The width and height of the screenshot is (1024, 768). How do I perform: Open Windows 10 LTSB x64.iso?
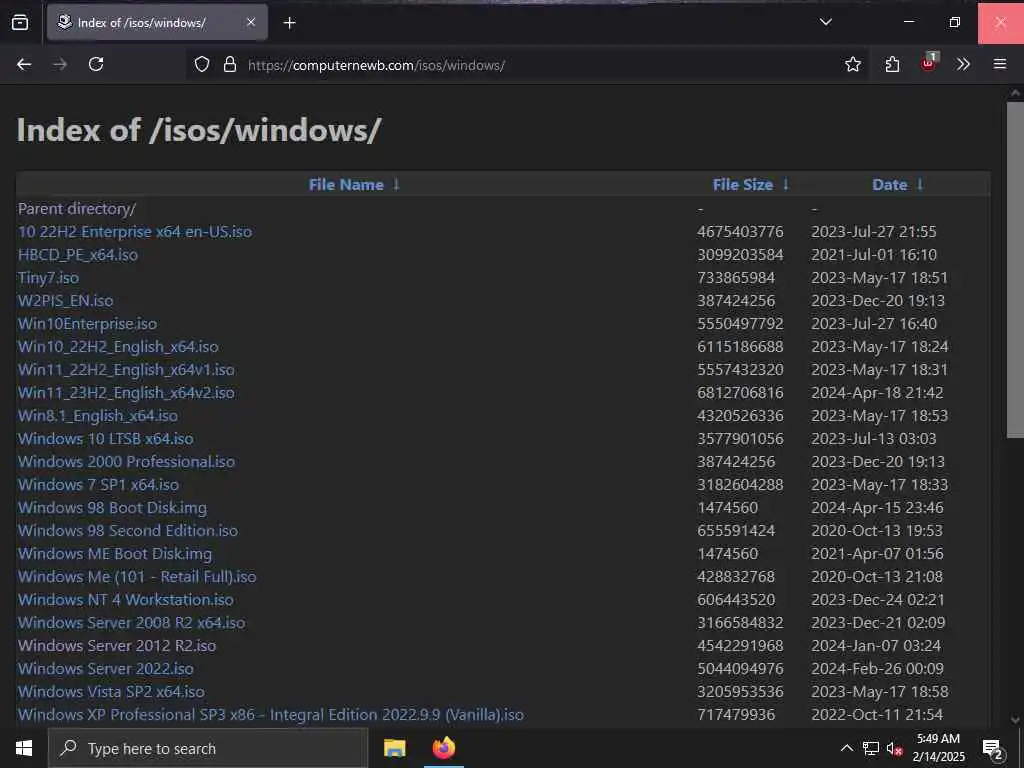click(106, 438)
